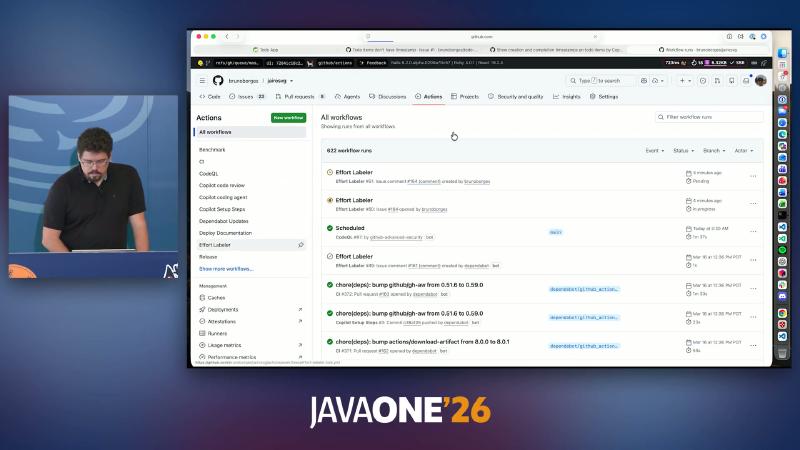Image resolution: width=800 pixels, height=450 pixels.
Task: Click the green New workflow button
Action: tap(288, 117)
